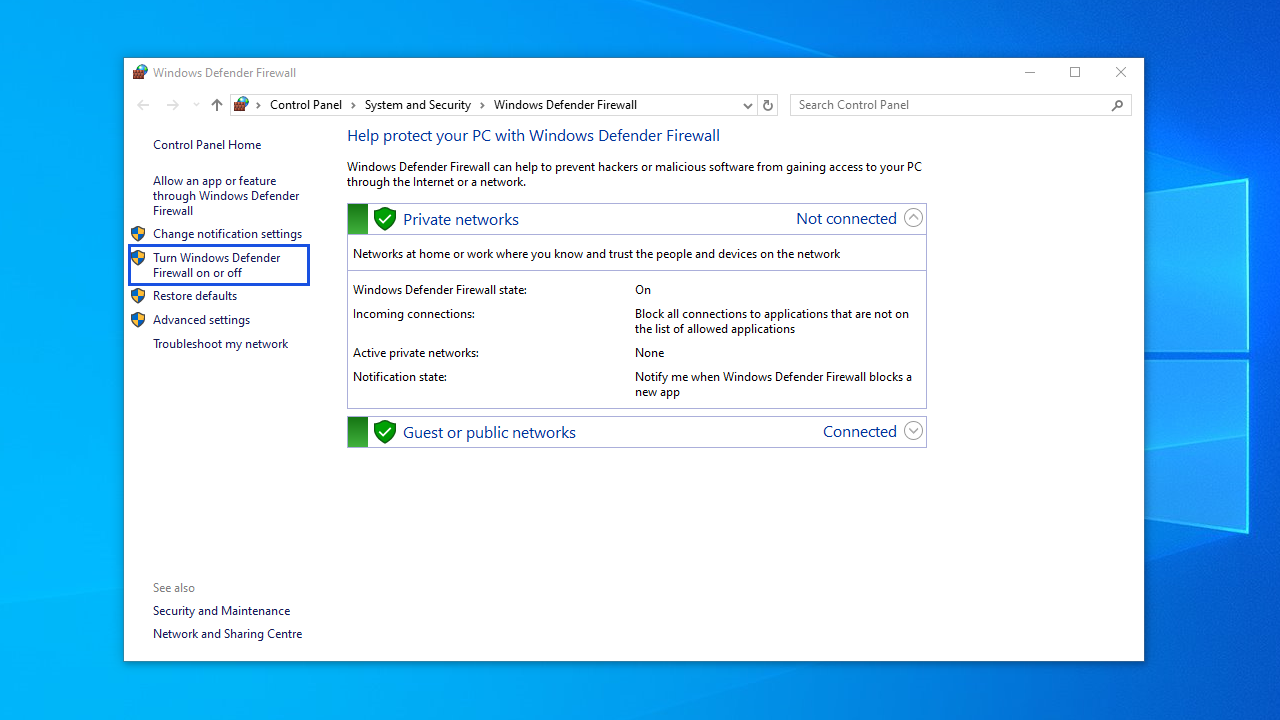The image size is (1280, 720).
Task: Select Windows Defender Firewall breadcrumb item
Action: coord(565,105)
